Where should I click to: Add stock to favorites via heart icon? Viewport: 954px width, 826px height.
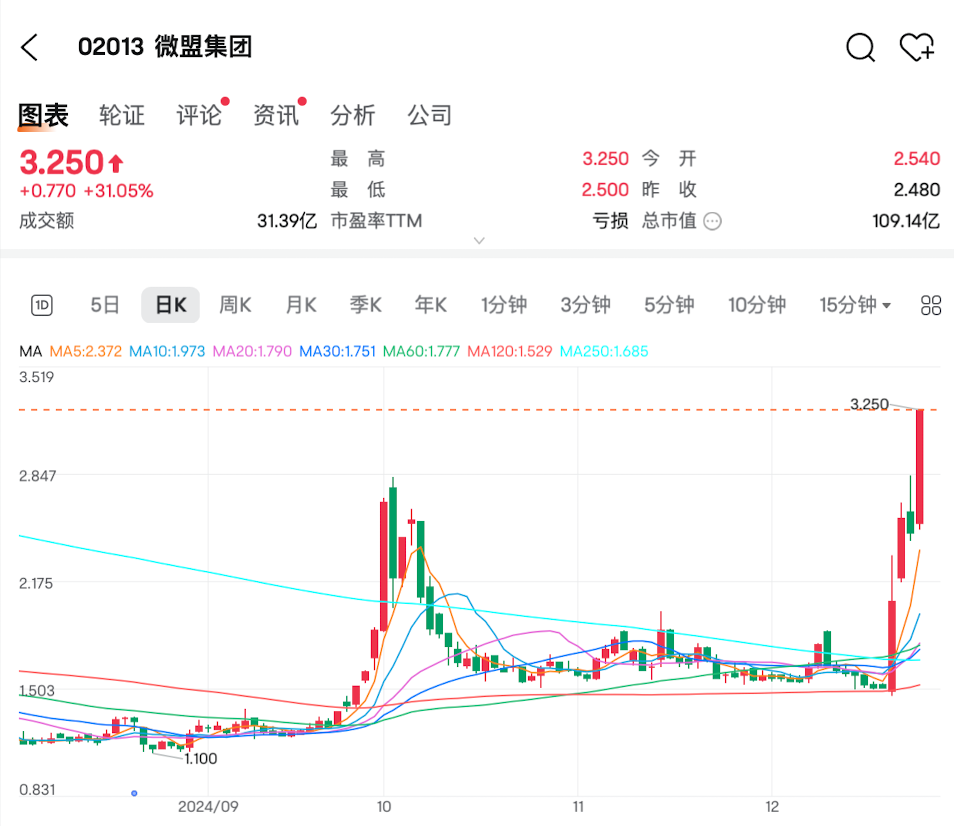tap(916, 47)
